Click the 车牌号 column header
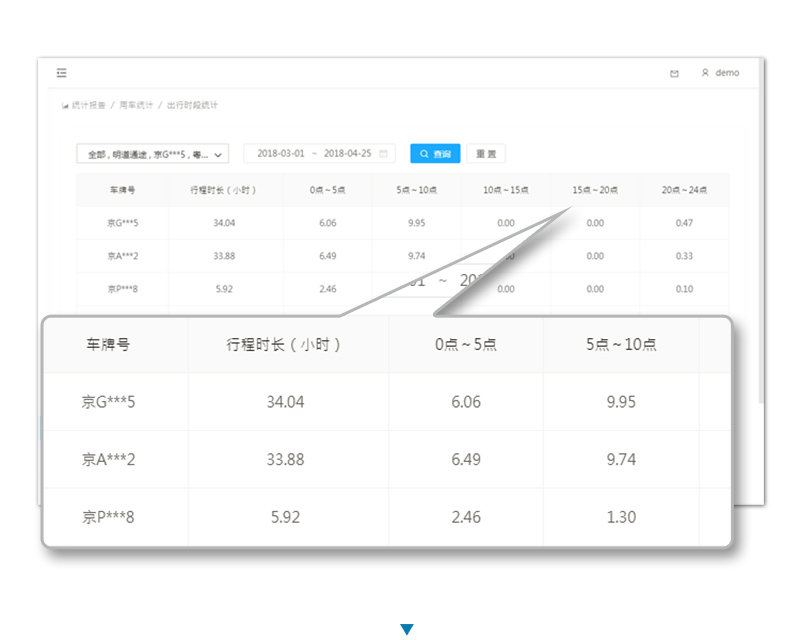 click(122, 190)
